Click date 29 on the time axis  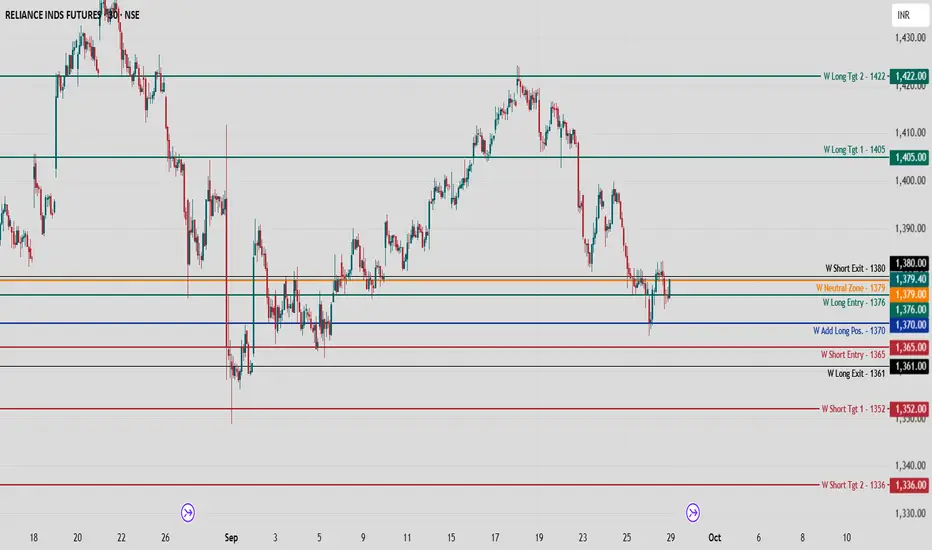pyautogui.click(x=670, y=538)
